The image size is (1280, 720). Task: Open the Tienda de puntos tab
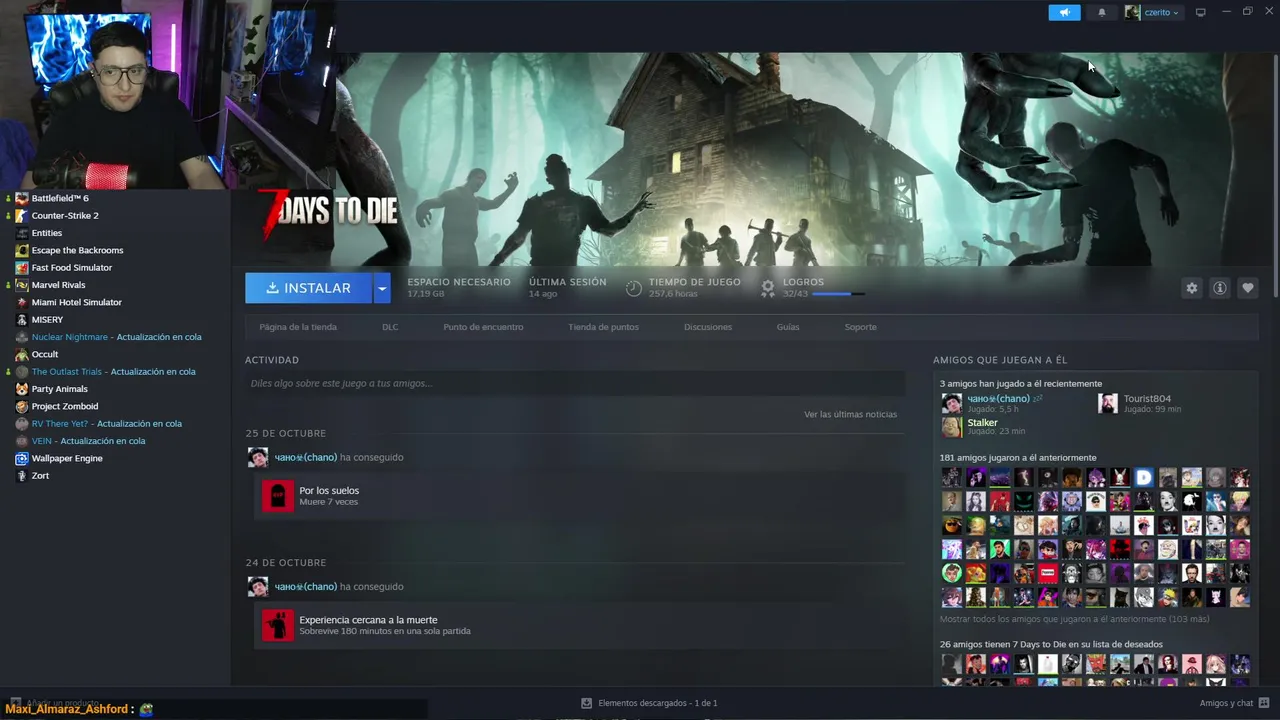click(603, 327)
